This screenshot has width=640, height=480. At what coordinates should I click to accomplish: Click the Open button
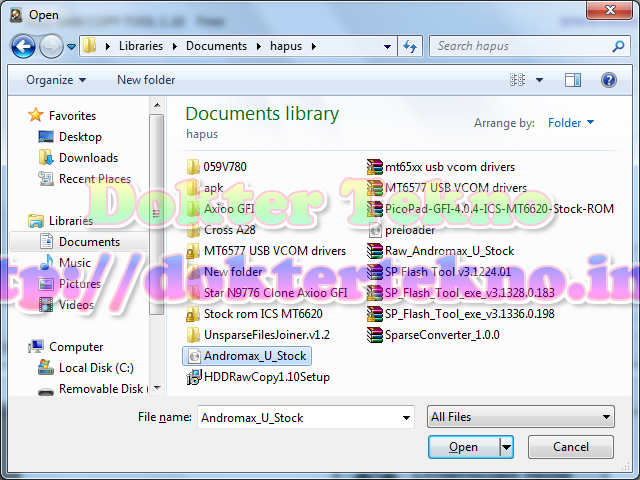pyautogui.click(x=464, y=447)
